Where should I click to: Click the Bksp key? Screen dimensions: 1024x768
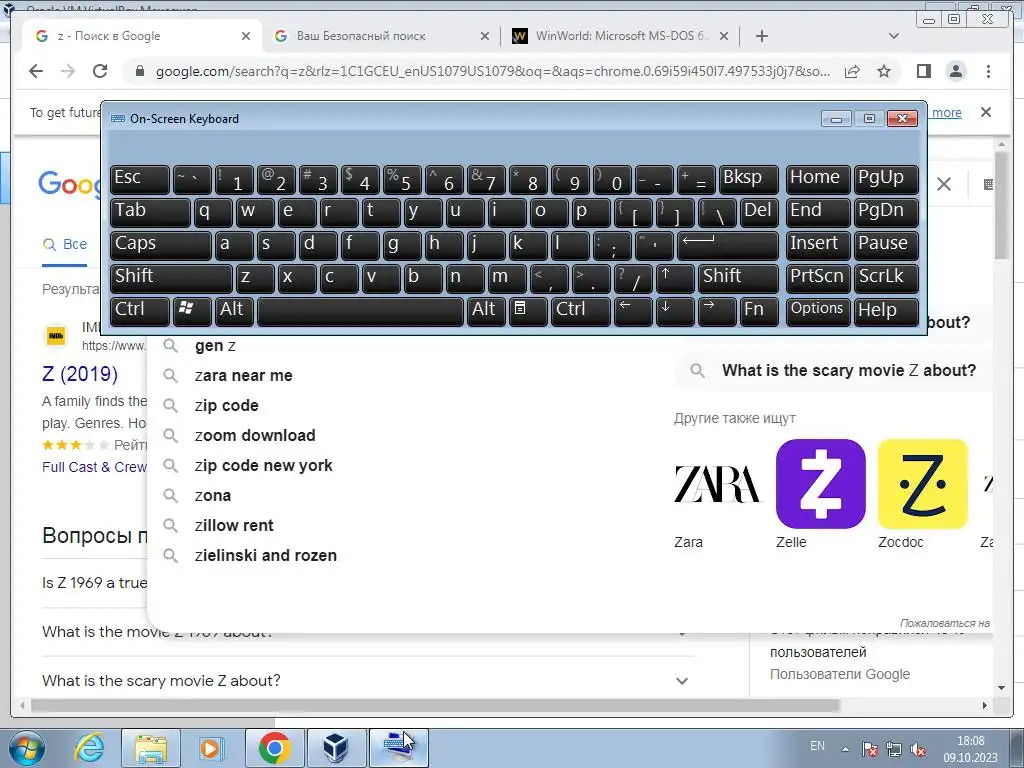pos(748,180)
